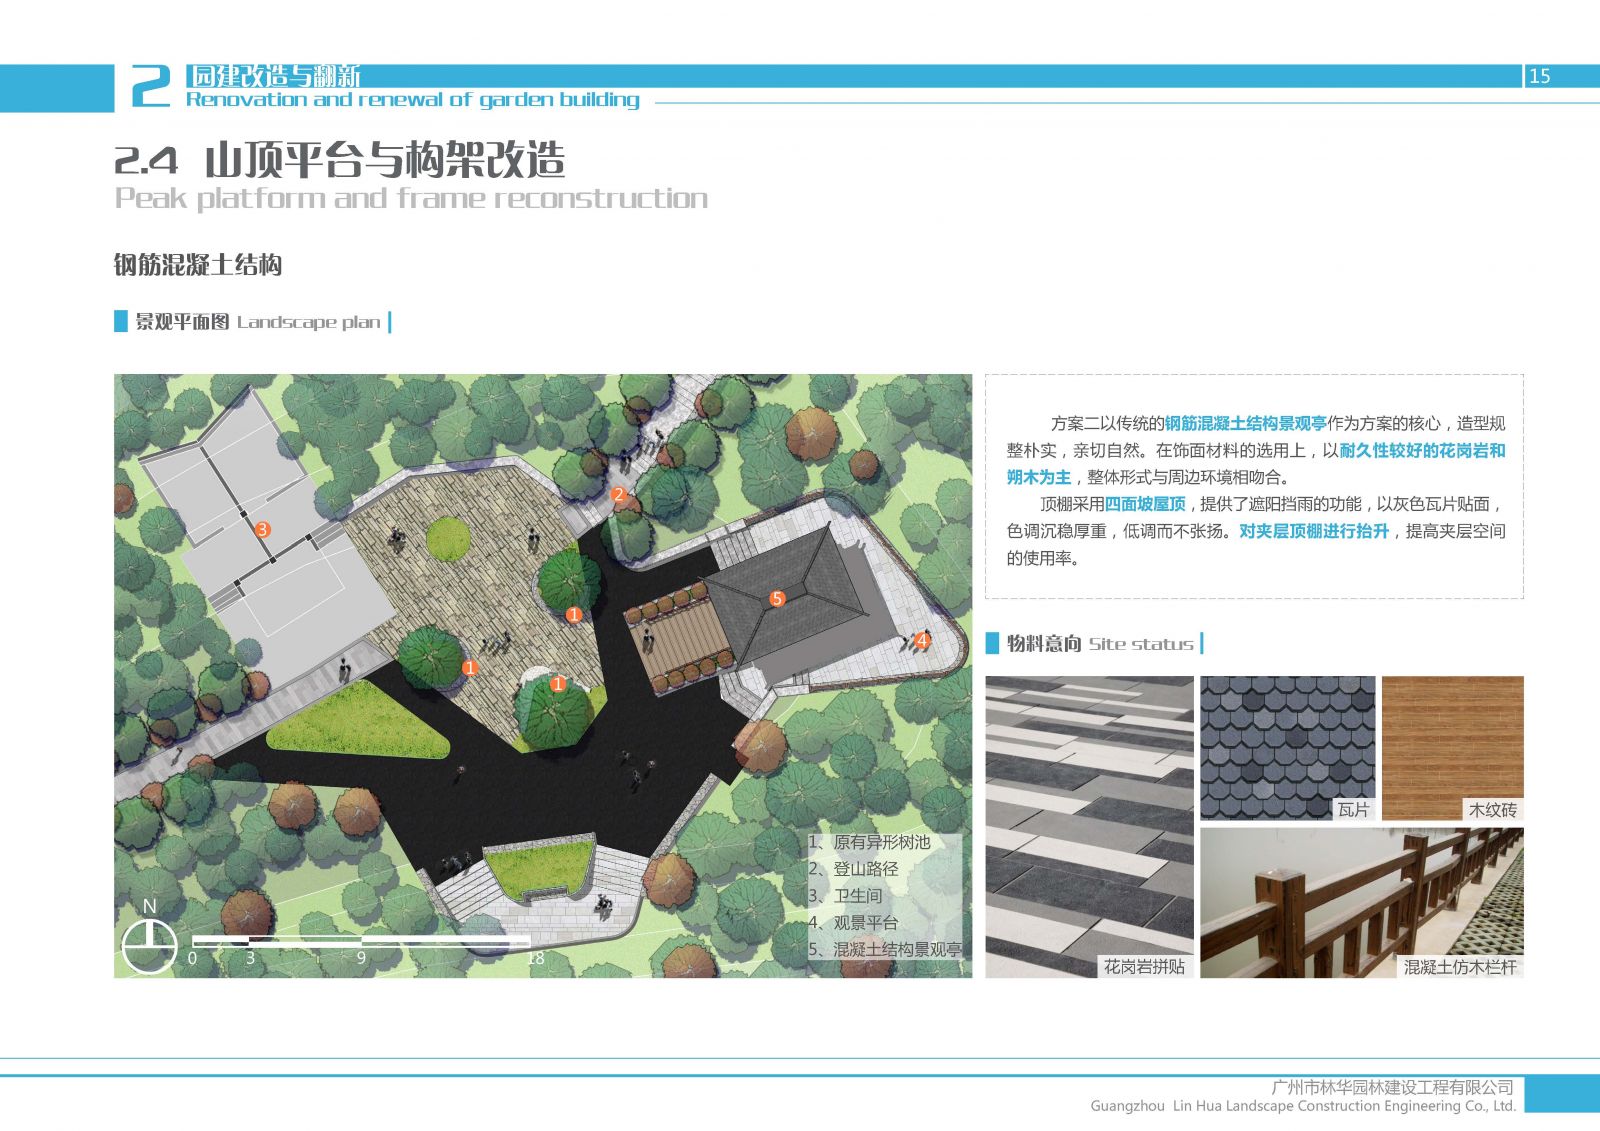
Task: Click the 园建改造与翻新 header title
Action: click(x=275, y=75)
